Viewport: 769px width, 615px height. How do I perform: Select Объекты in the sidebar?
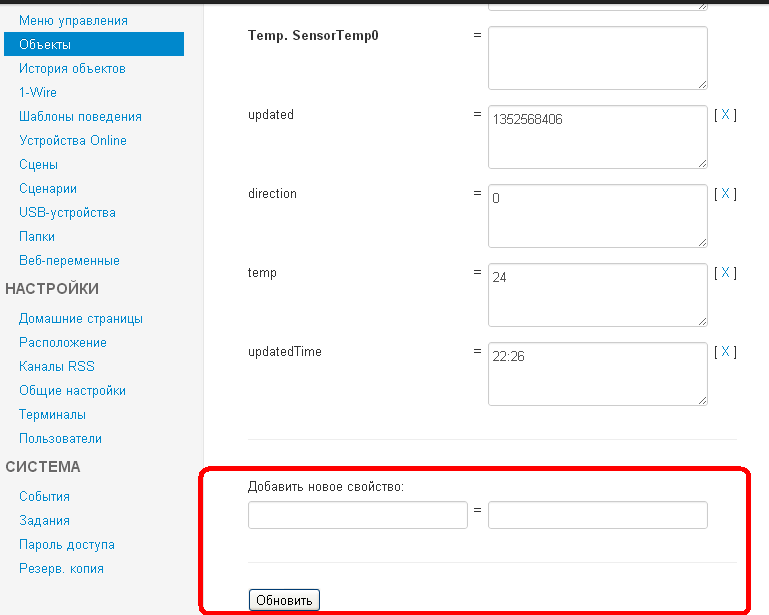coord(45,44)
